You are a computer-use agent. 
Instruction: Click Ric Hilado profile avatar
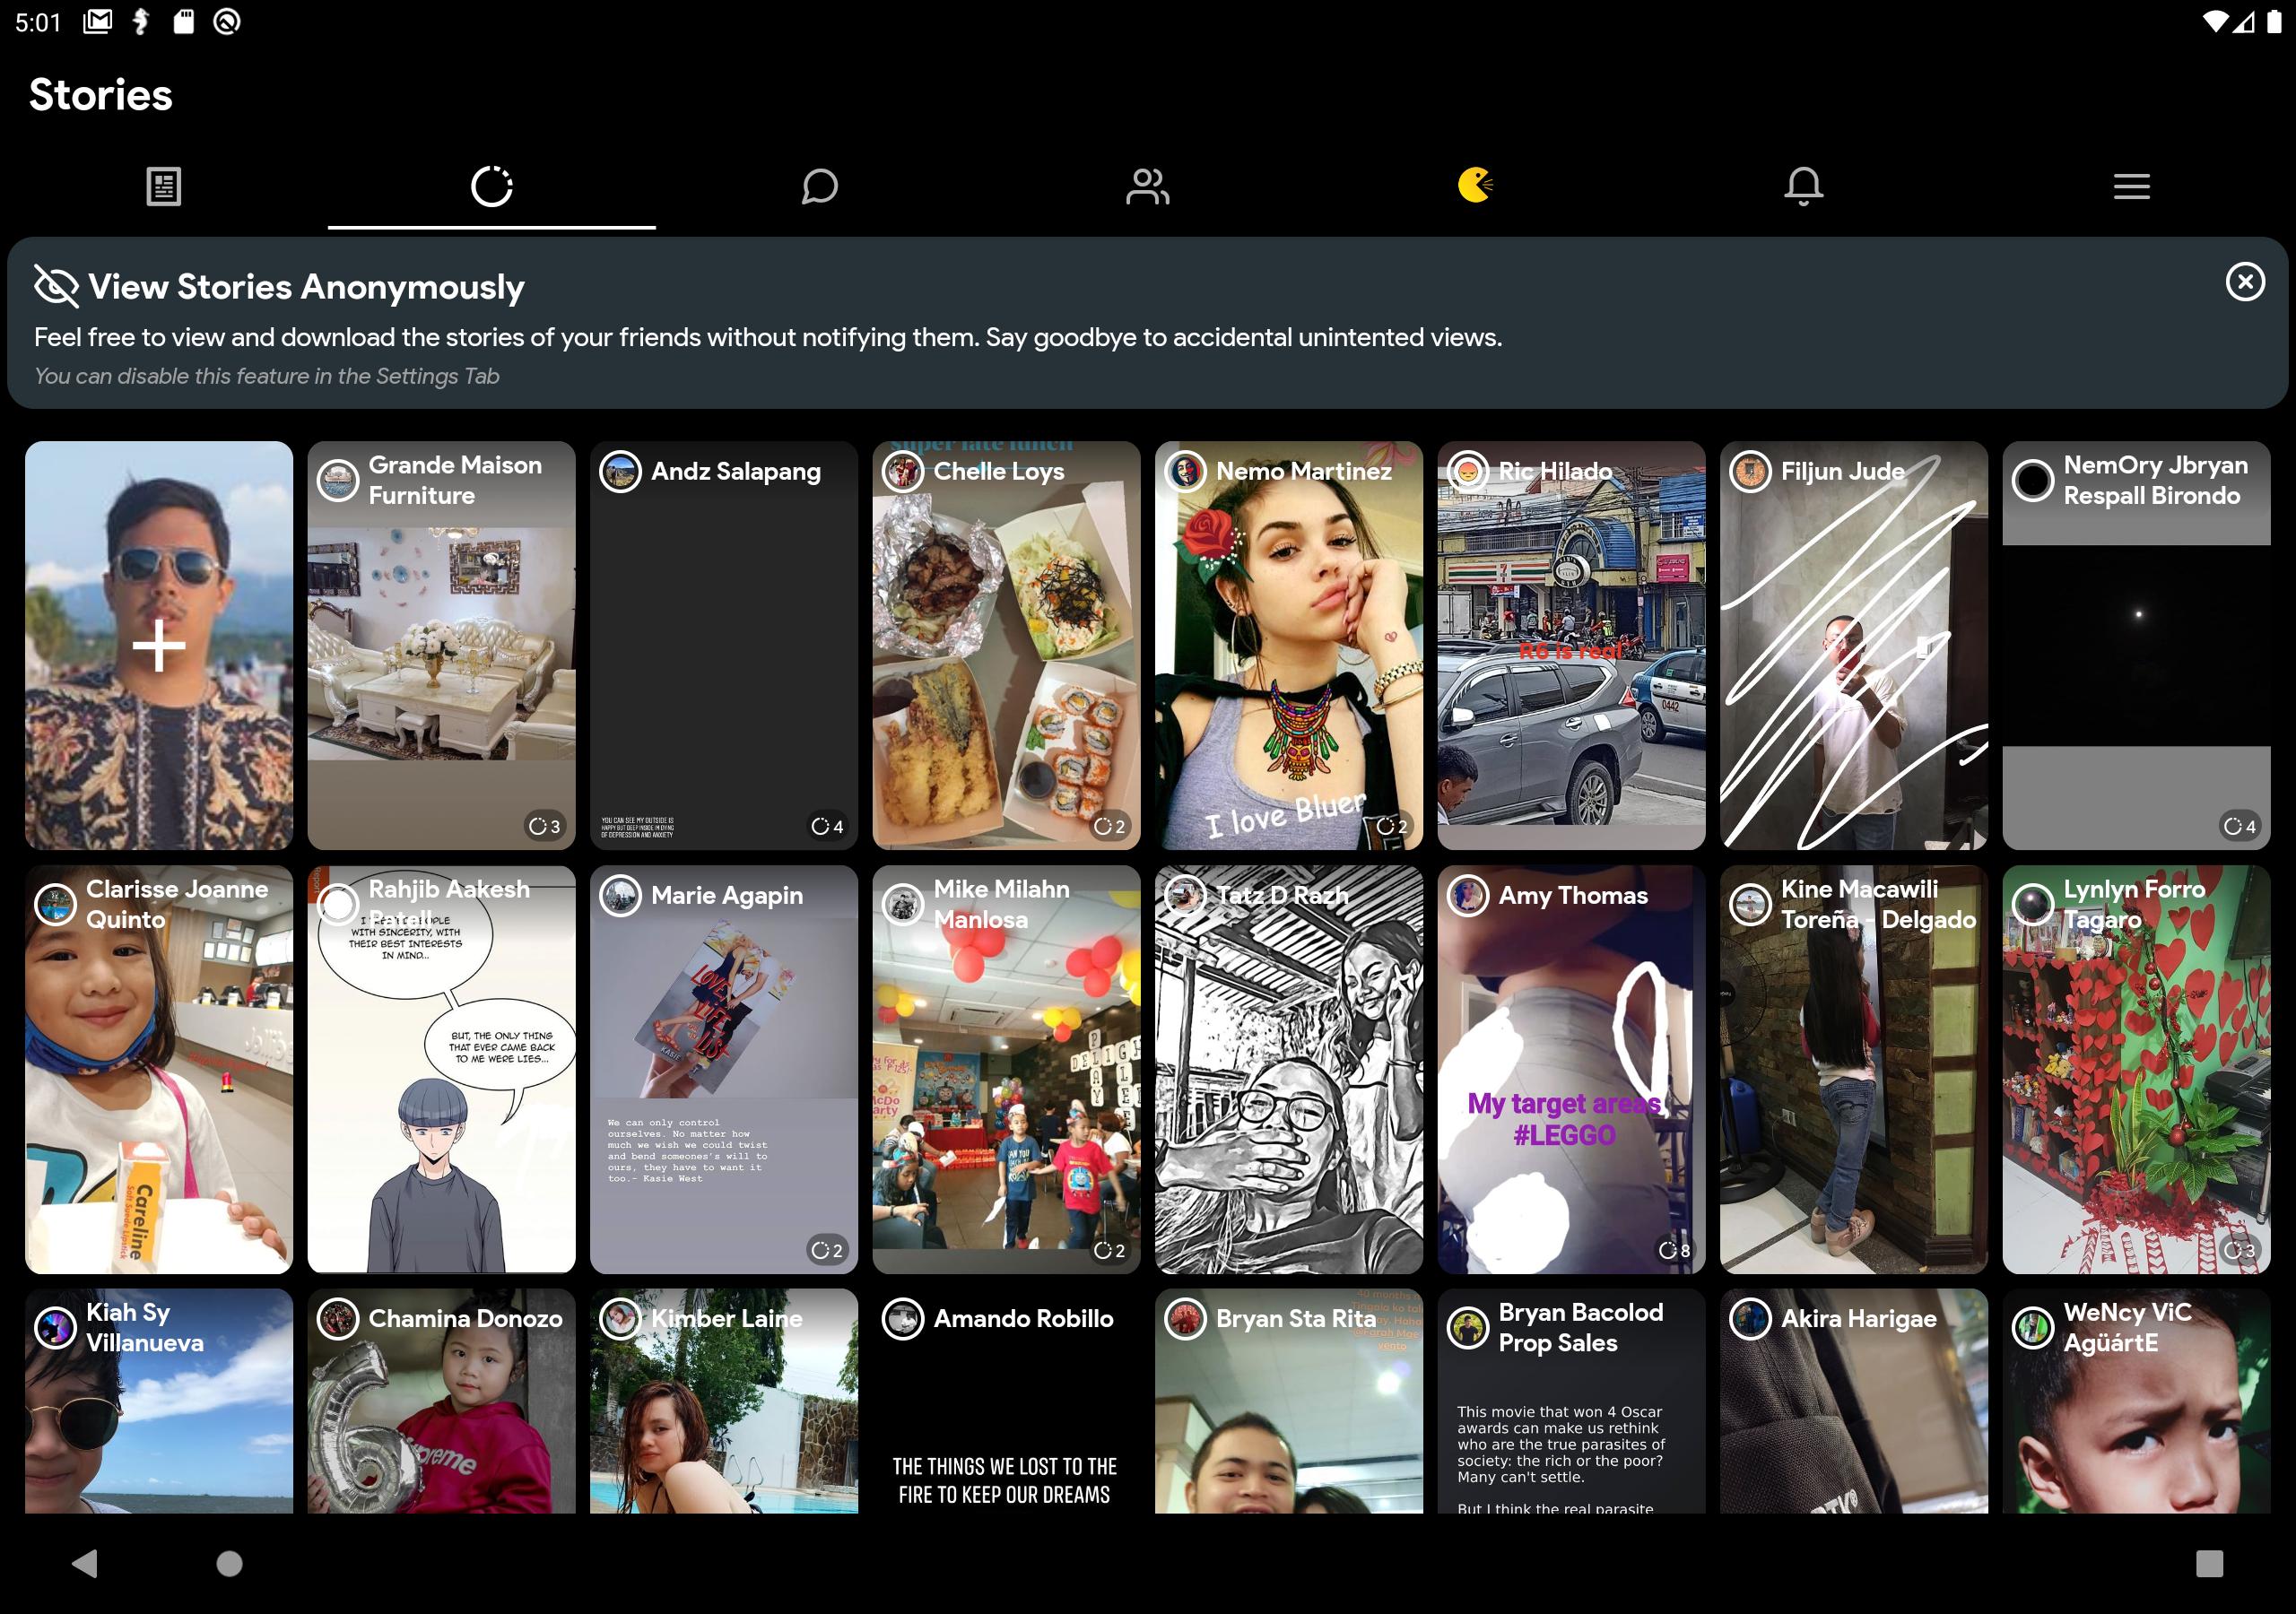point(1468,471)
